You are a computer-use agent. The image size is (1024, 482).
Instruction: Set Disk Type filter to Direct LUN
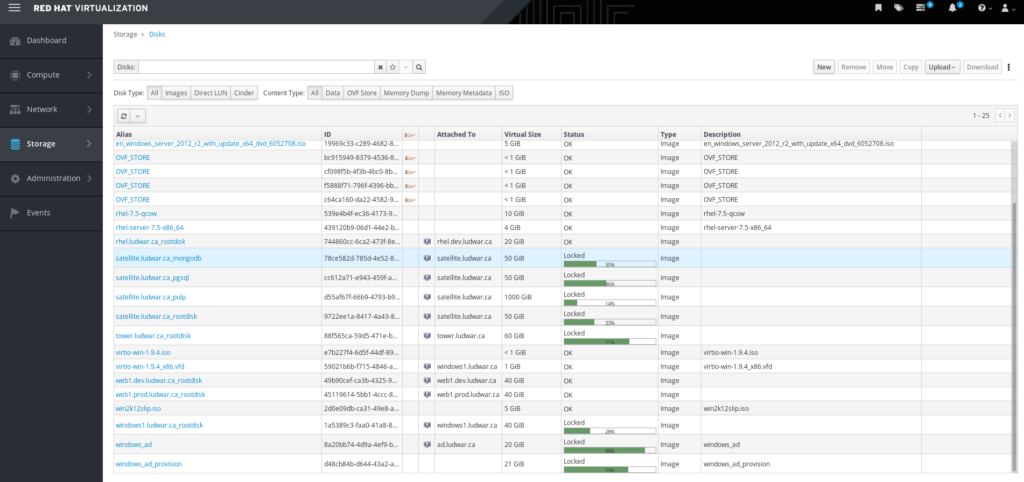click(x=211, y=93)
